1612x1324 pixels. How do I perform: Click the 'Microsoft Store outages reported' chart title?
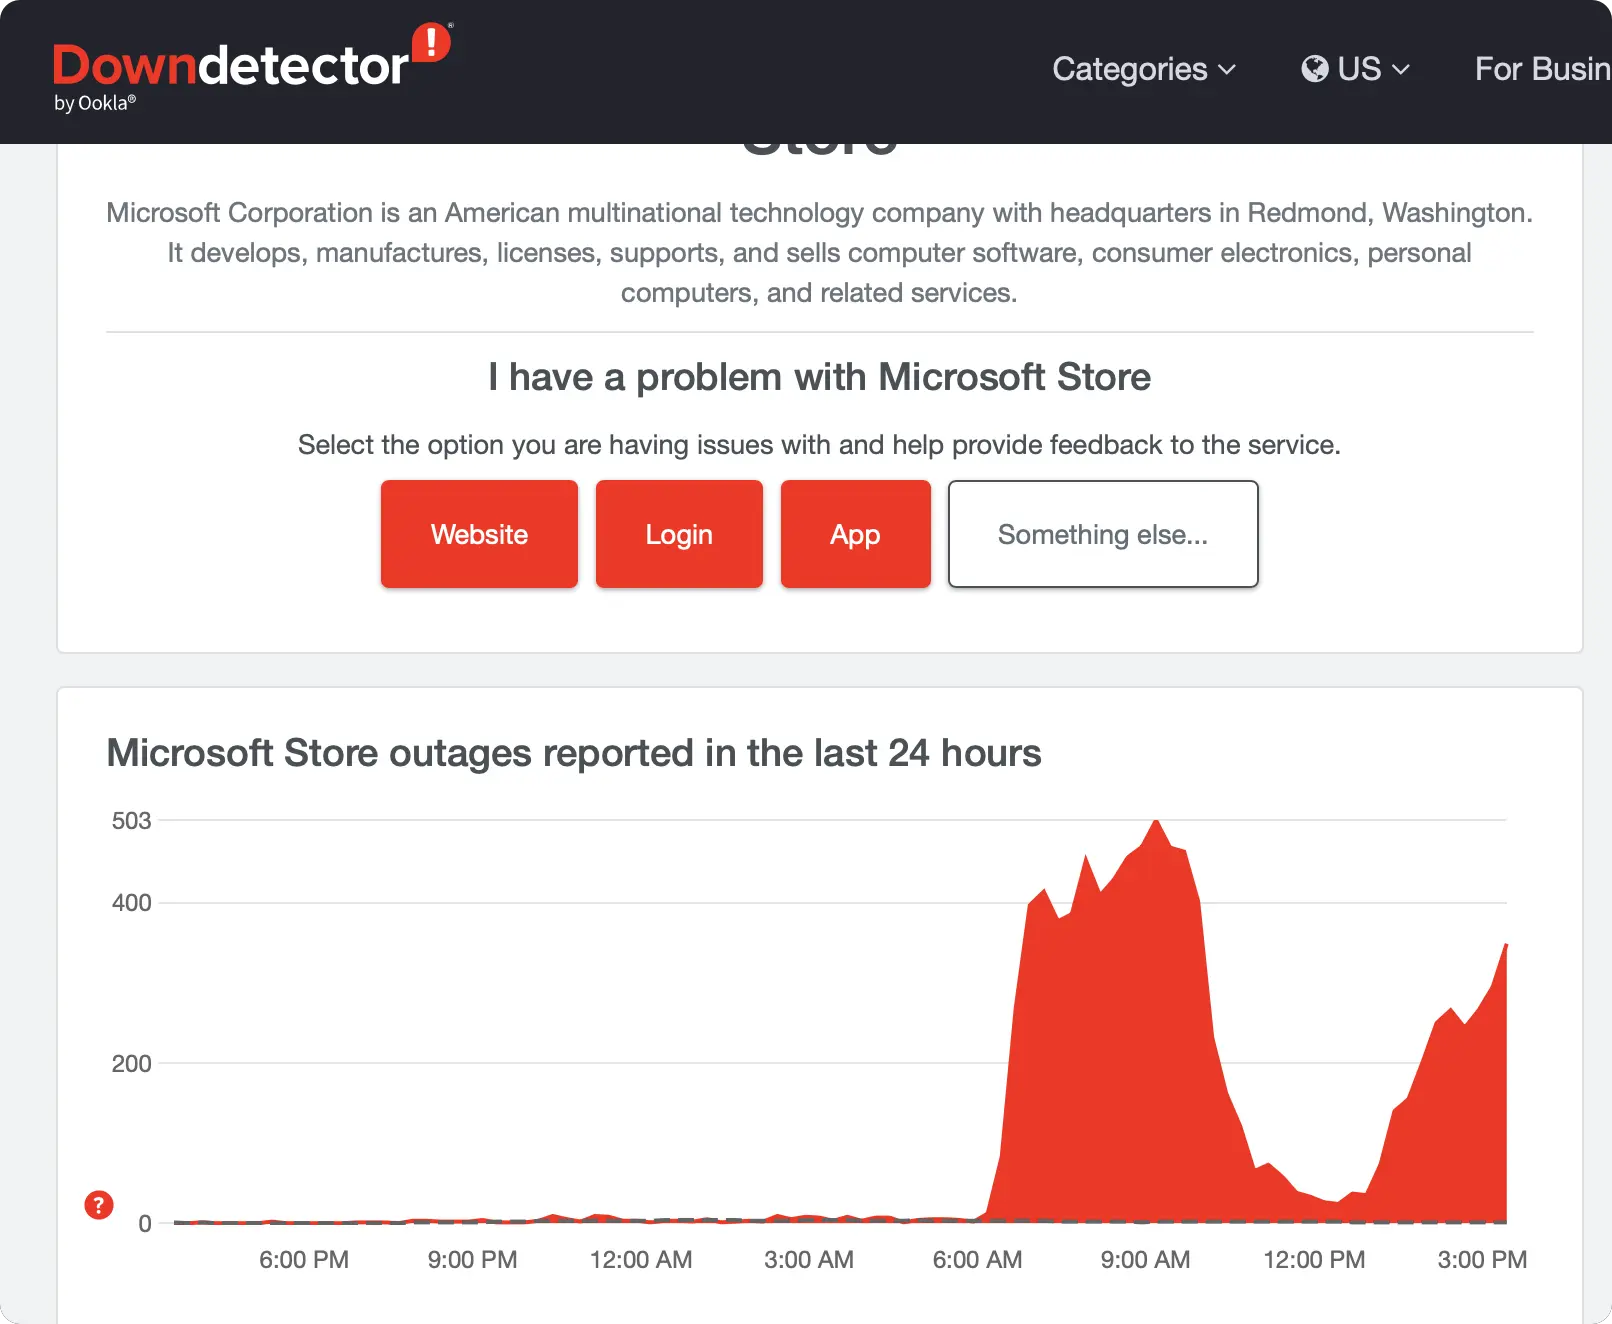click(574, 753)
